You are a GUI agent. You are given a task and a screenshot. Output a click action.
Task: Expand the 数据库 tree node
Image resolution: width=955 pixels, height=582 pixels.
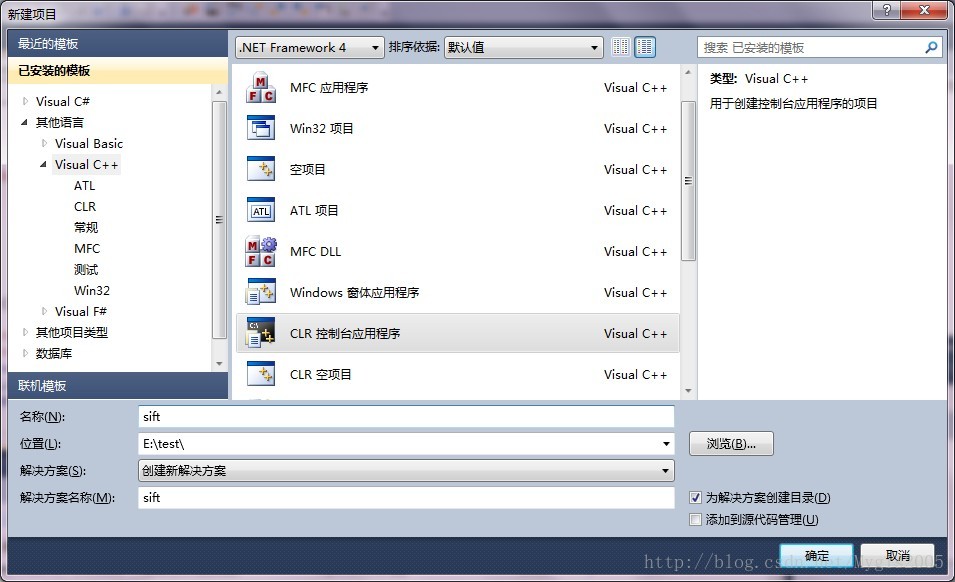point(26,354)
